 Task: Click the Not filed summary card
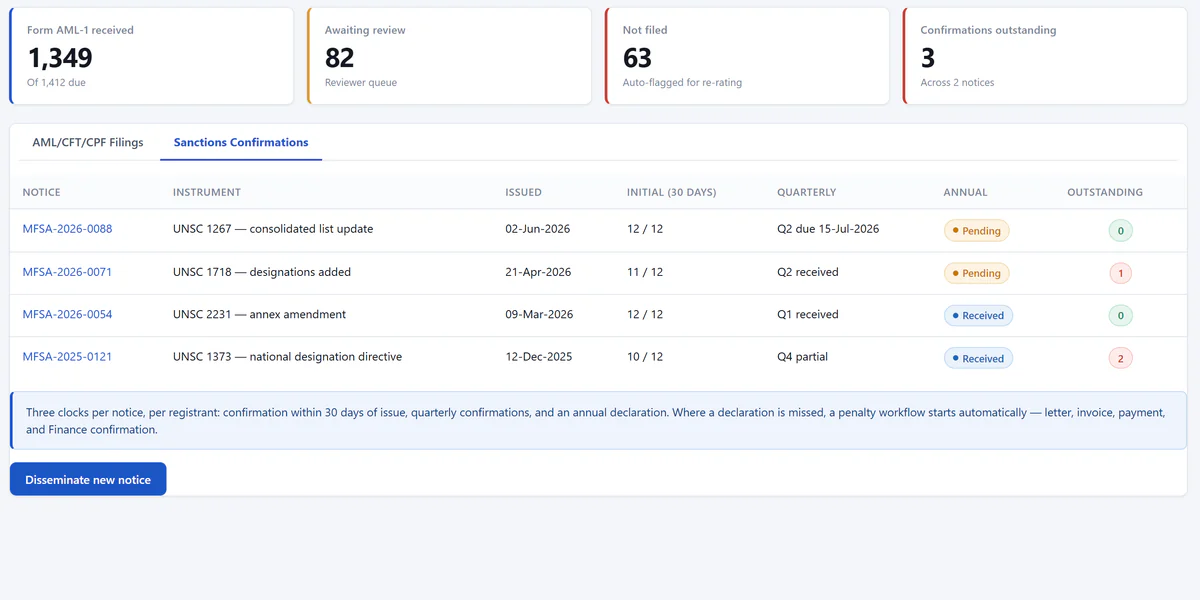(747, 56)
